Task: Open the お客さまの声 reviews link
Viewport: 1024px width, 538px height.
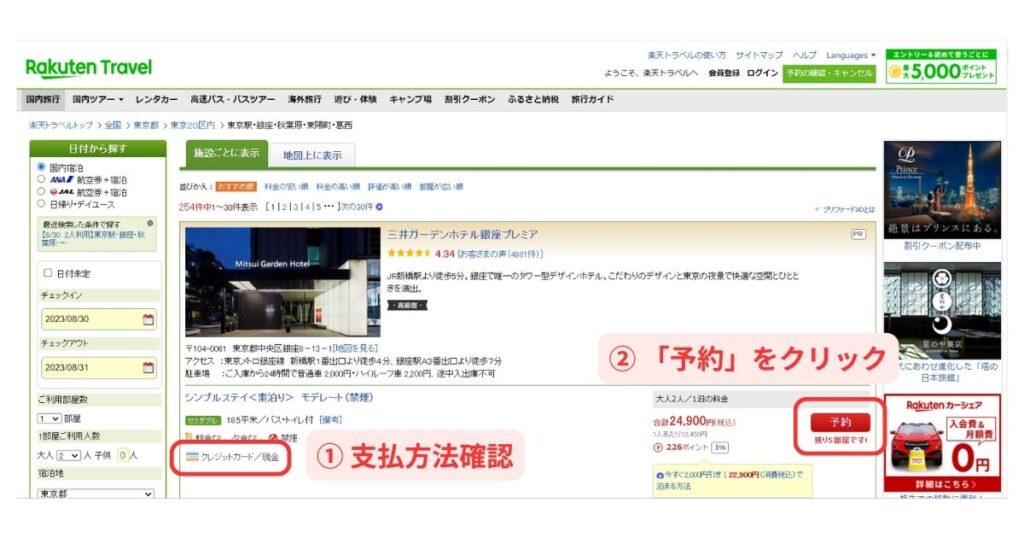Action: pyautogui.click(x=500, y=253)
